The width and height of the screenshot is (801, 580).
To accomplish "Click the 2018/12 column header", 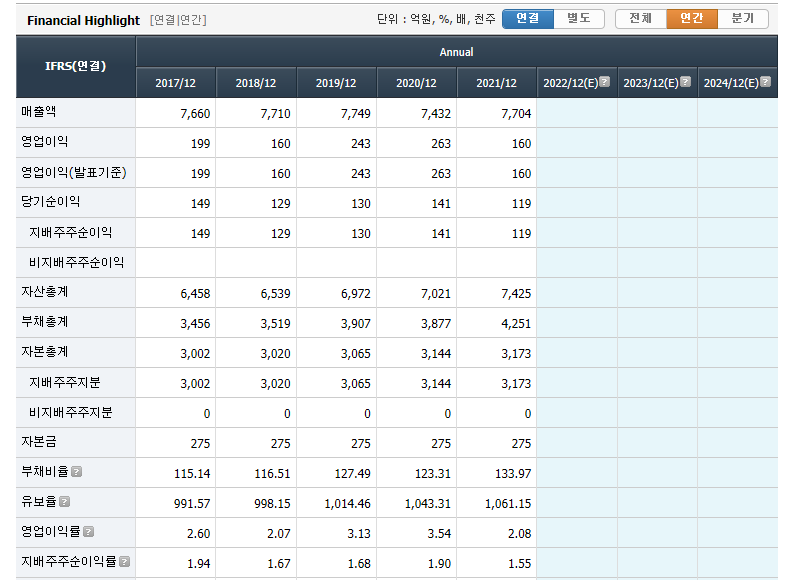I will click(256, 83).
